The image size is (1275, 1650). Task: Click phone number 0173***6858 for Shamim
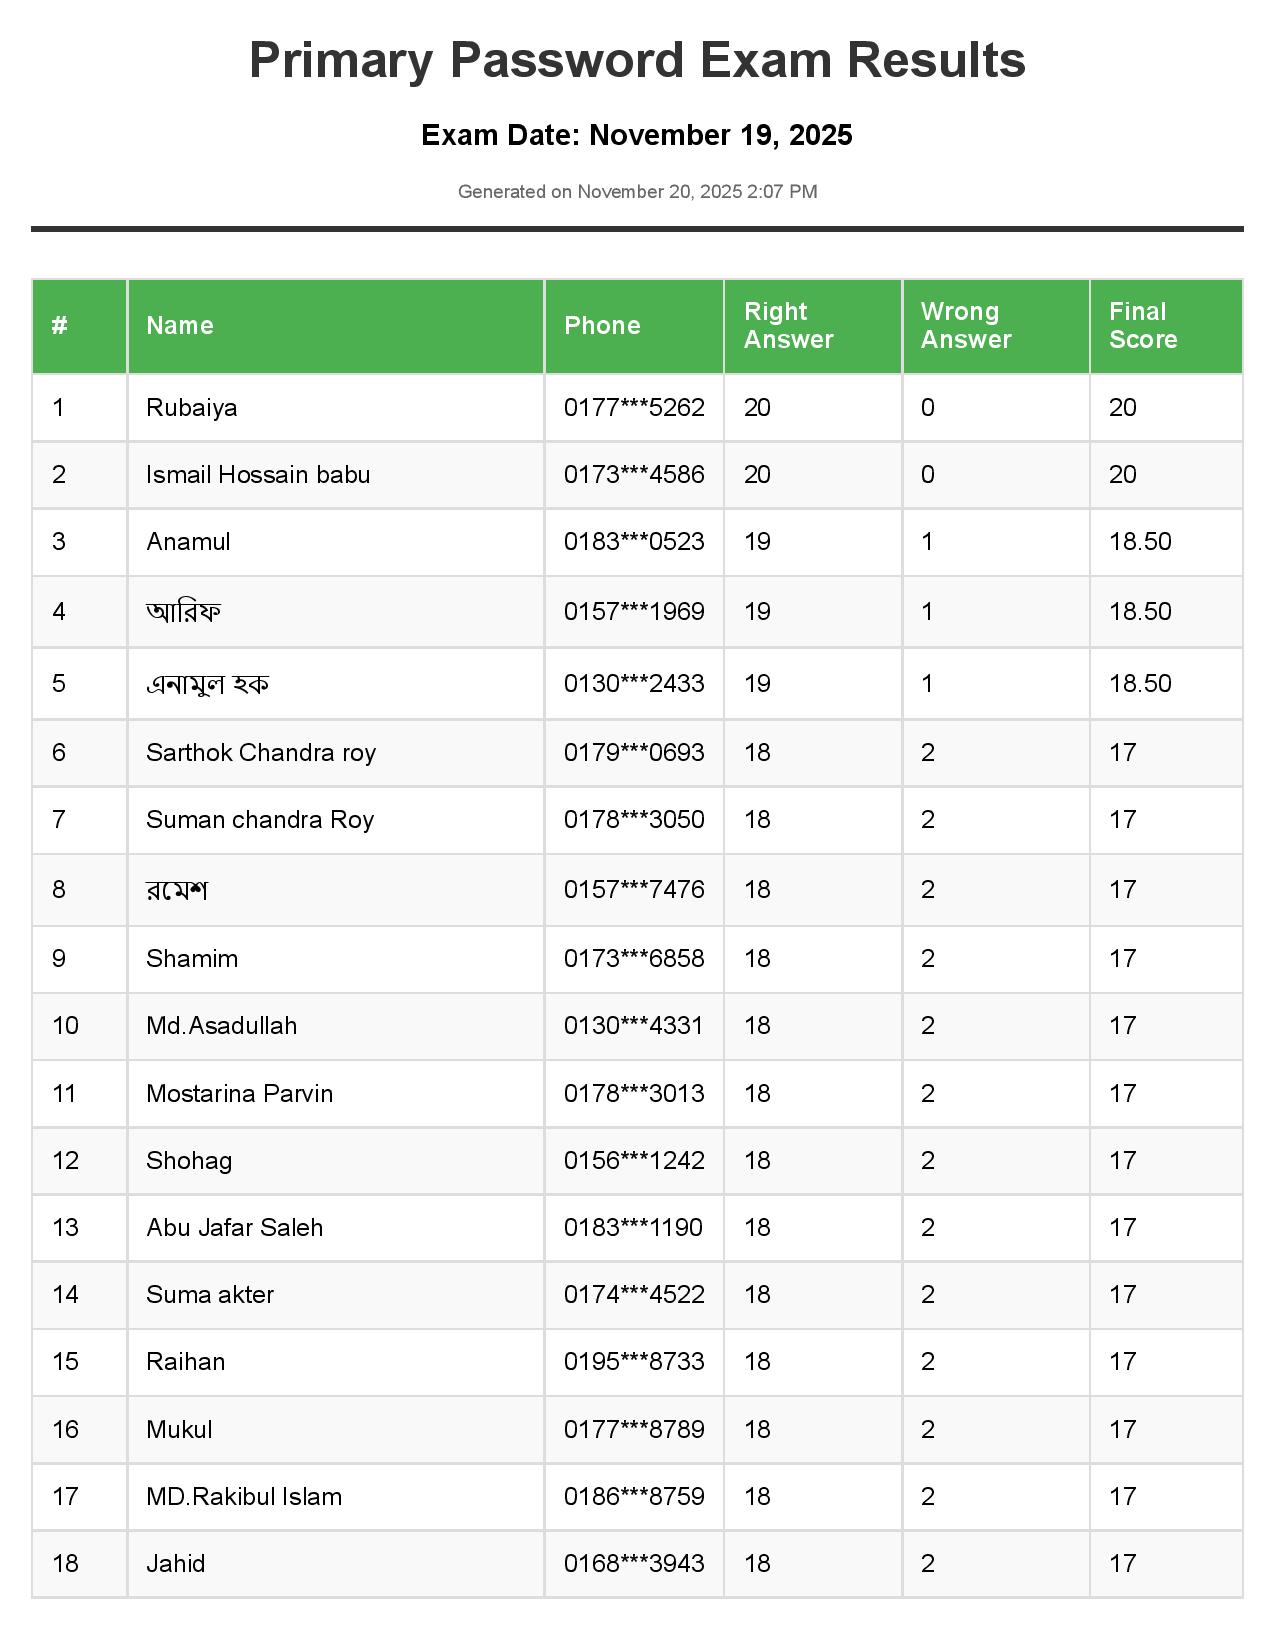coord(634,959)
